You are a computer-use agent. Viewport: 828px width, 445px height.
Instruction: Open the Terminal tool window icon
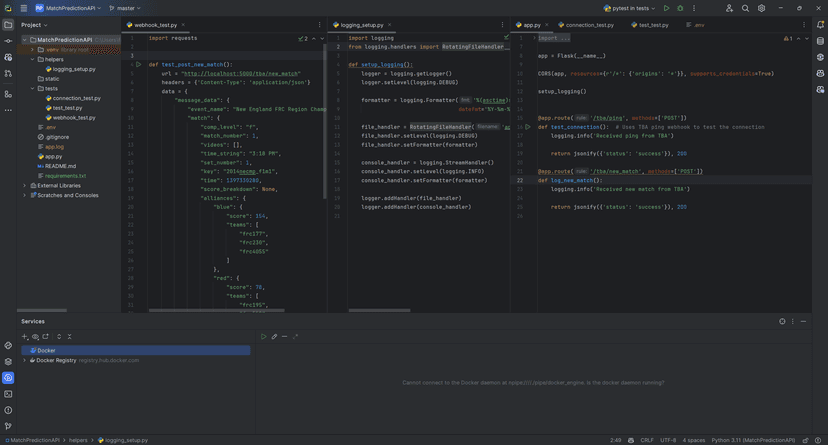pos(8,394)
